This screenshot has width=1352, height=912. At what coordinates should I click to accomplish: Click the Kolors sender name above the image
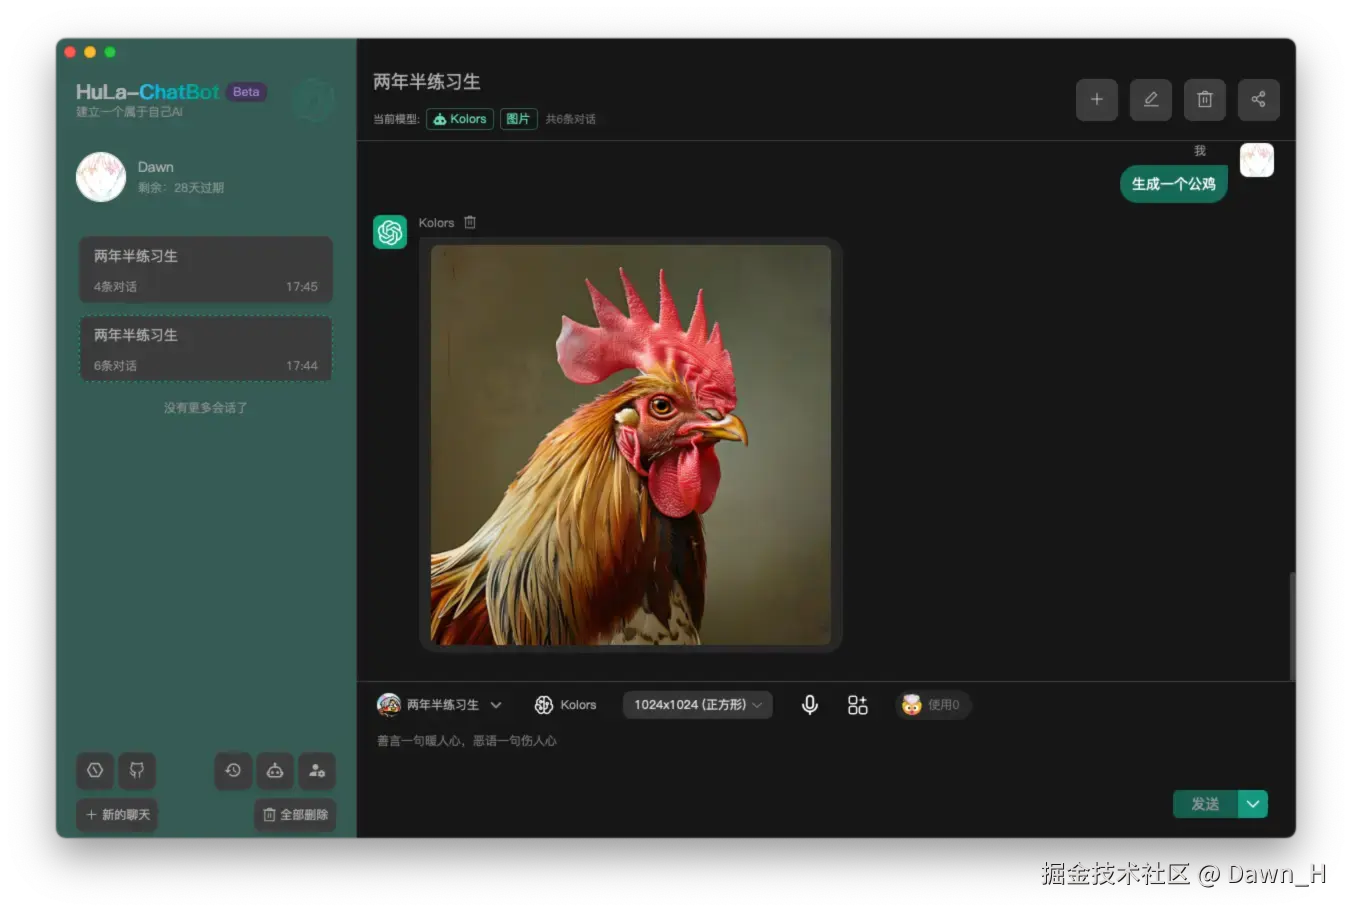click(x=436, y=223)
